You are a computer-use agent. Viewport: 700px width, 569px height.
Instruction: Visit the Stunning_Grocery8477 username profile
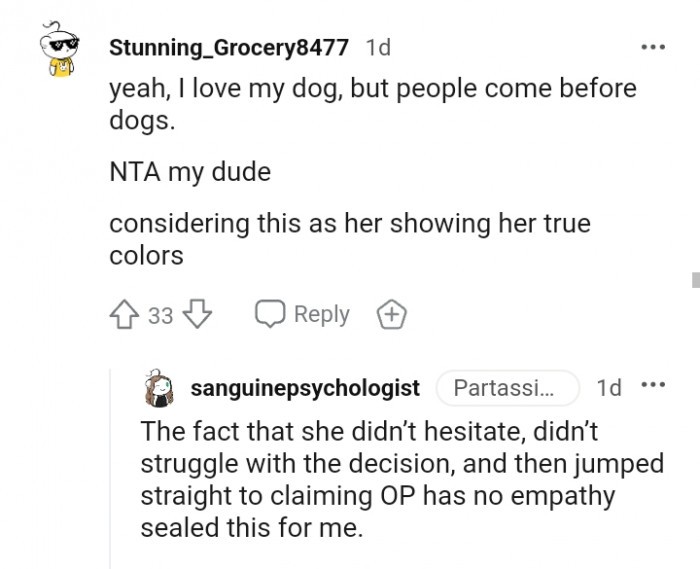[x=228, y=47]
